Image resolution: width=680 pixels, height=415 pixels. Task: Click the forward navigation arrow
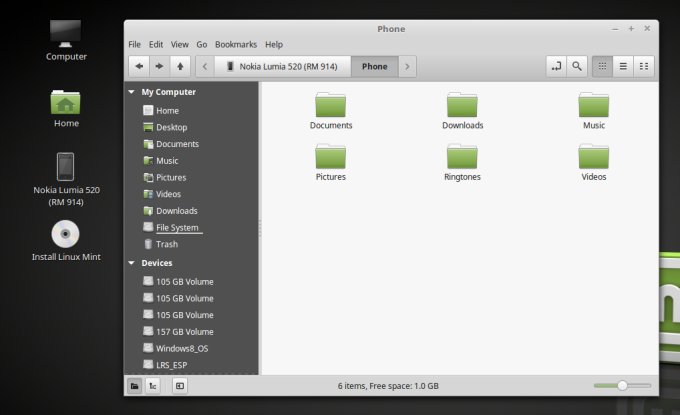tap(159, 66)
